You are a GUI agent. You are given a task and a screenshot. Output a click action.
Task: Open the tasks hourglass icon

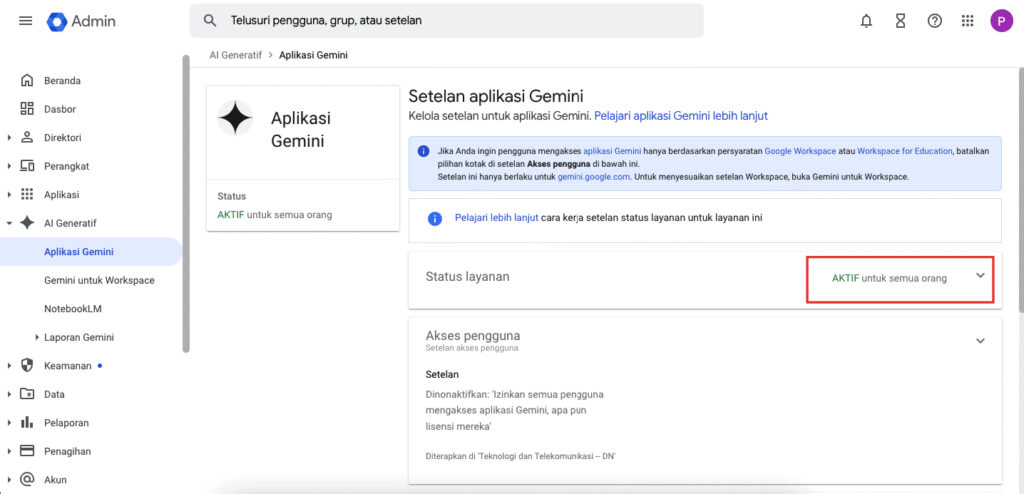901,21
